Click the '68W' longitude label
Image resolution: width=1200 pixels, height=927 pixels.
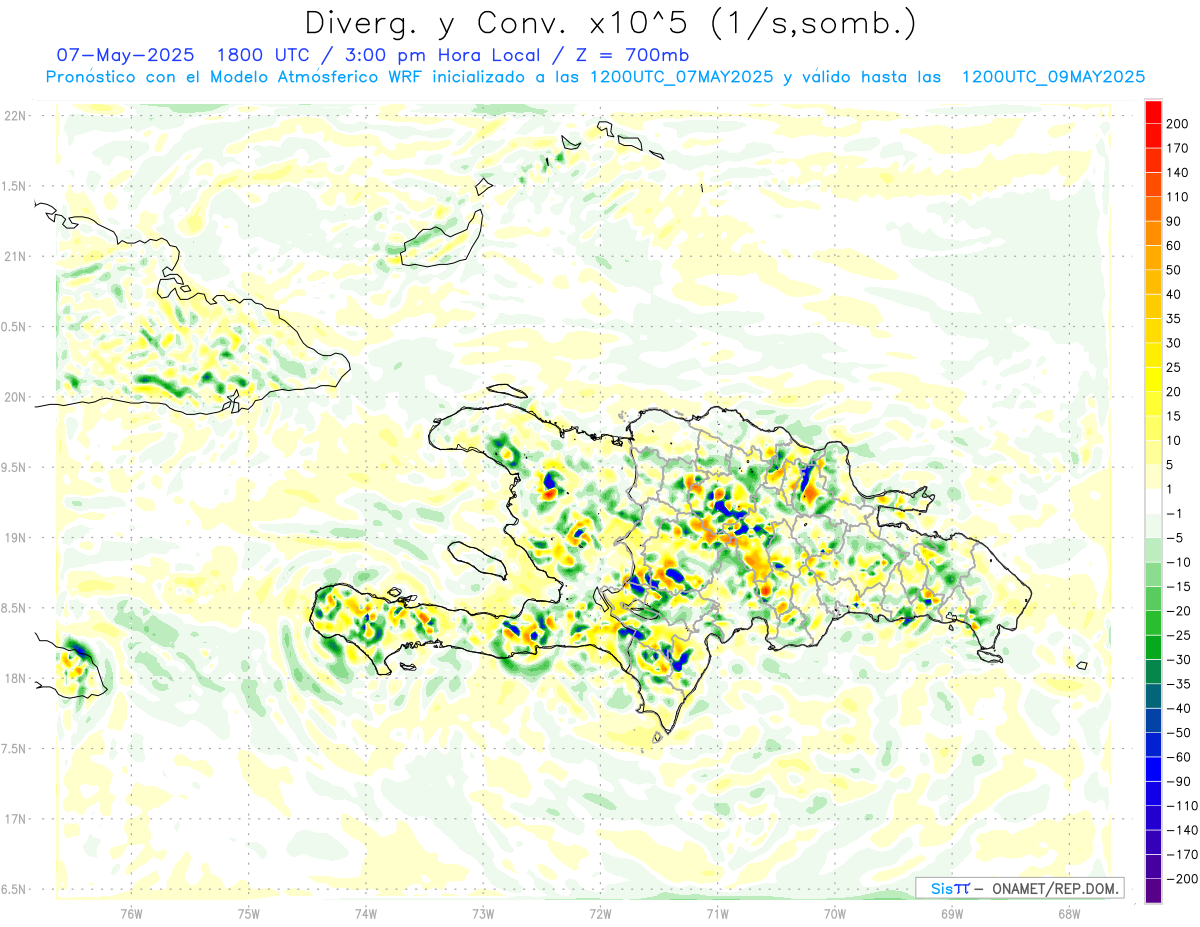[1069, 913]
